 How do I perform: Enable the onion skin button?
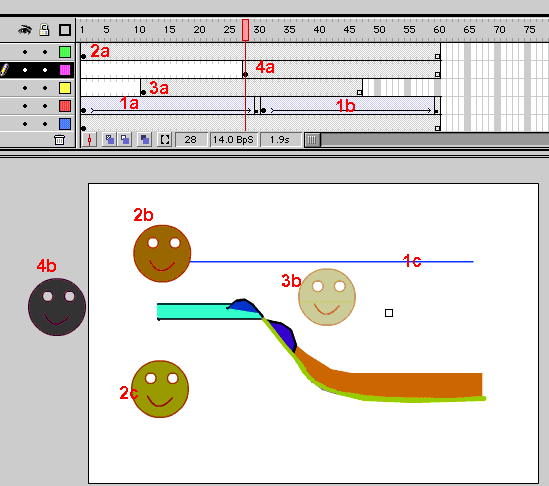coord(110,140)
